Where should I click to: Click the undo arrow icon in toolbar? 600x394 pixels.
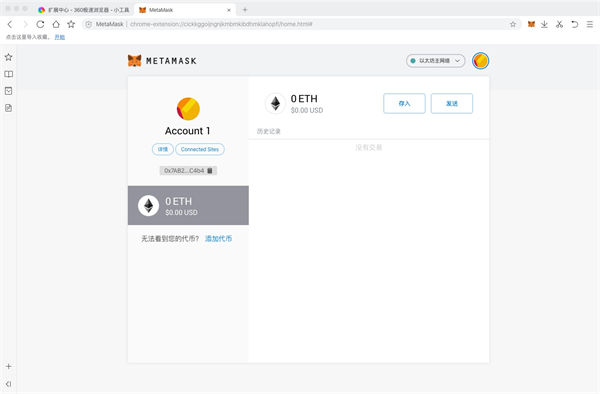pos(574,24)
